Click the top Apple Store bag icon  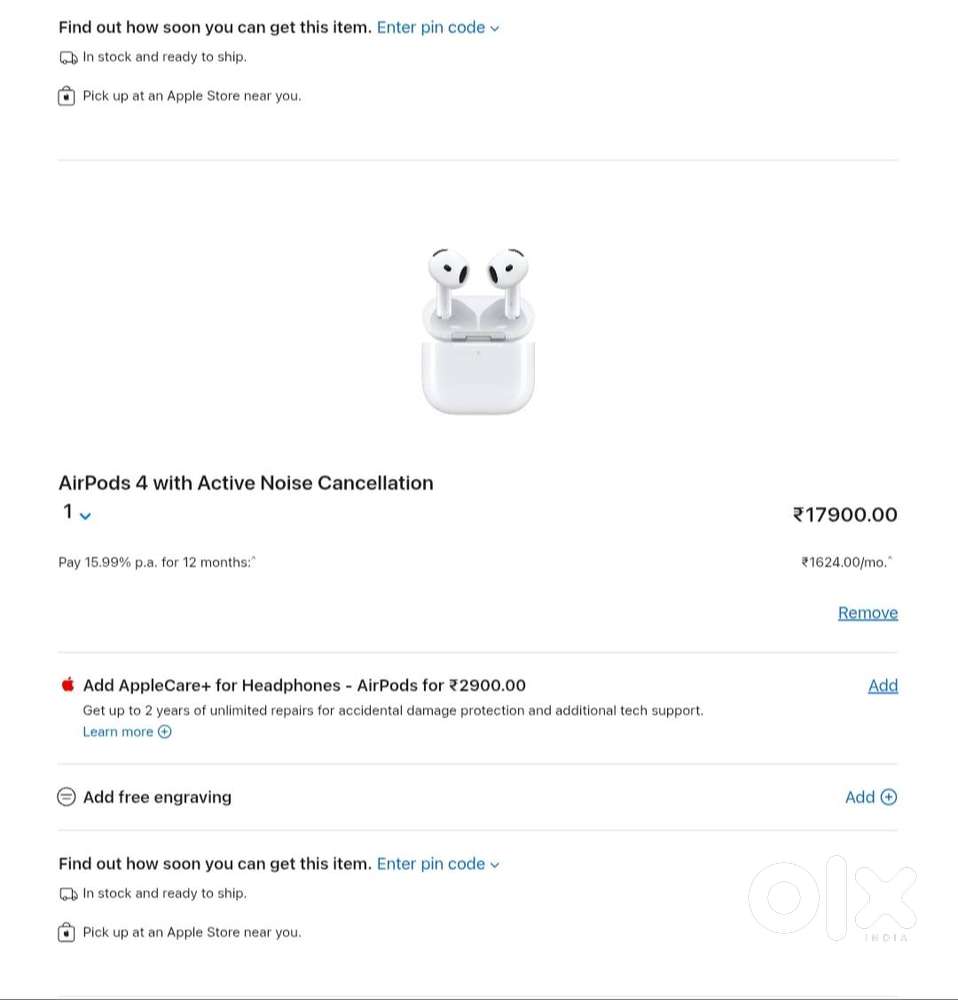67,97
